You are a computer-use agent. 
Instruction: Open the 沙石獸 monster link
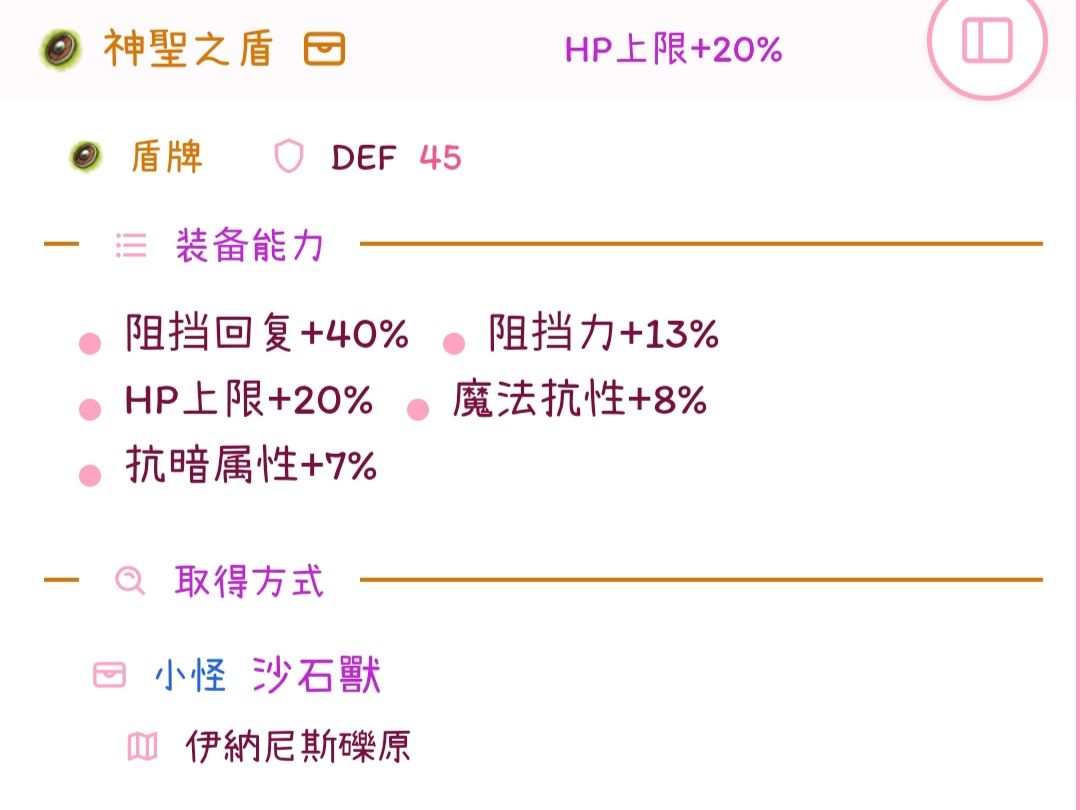tap(316, 676)
